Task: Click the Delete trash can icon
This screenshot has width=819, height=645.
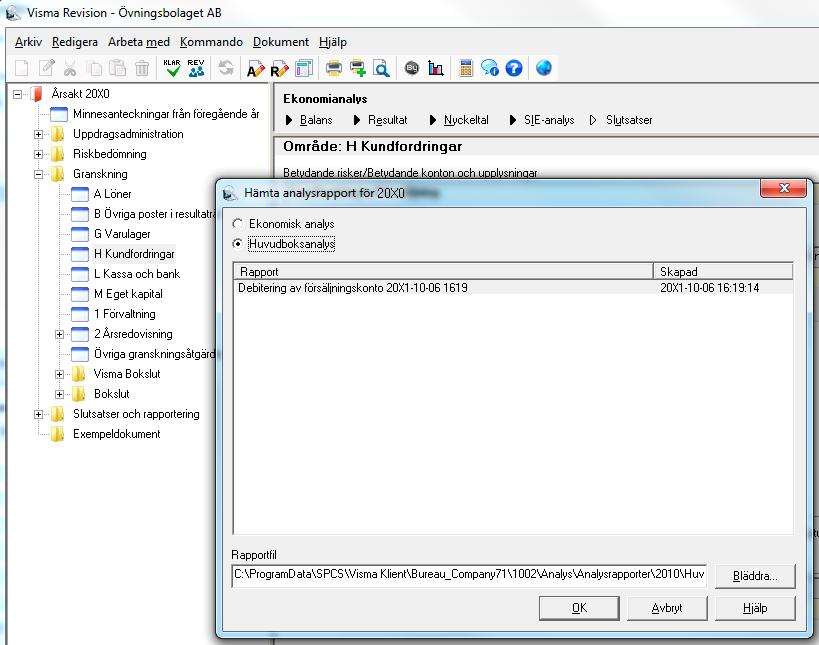Action: (142, 68)
